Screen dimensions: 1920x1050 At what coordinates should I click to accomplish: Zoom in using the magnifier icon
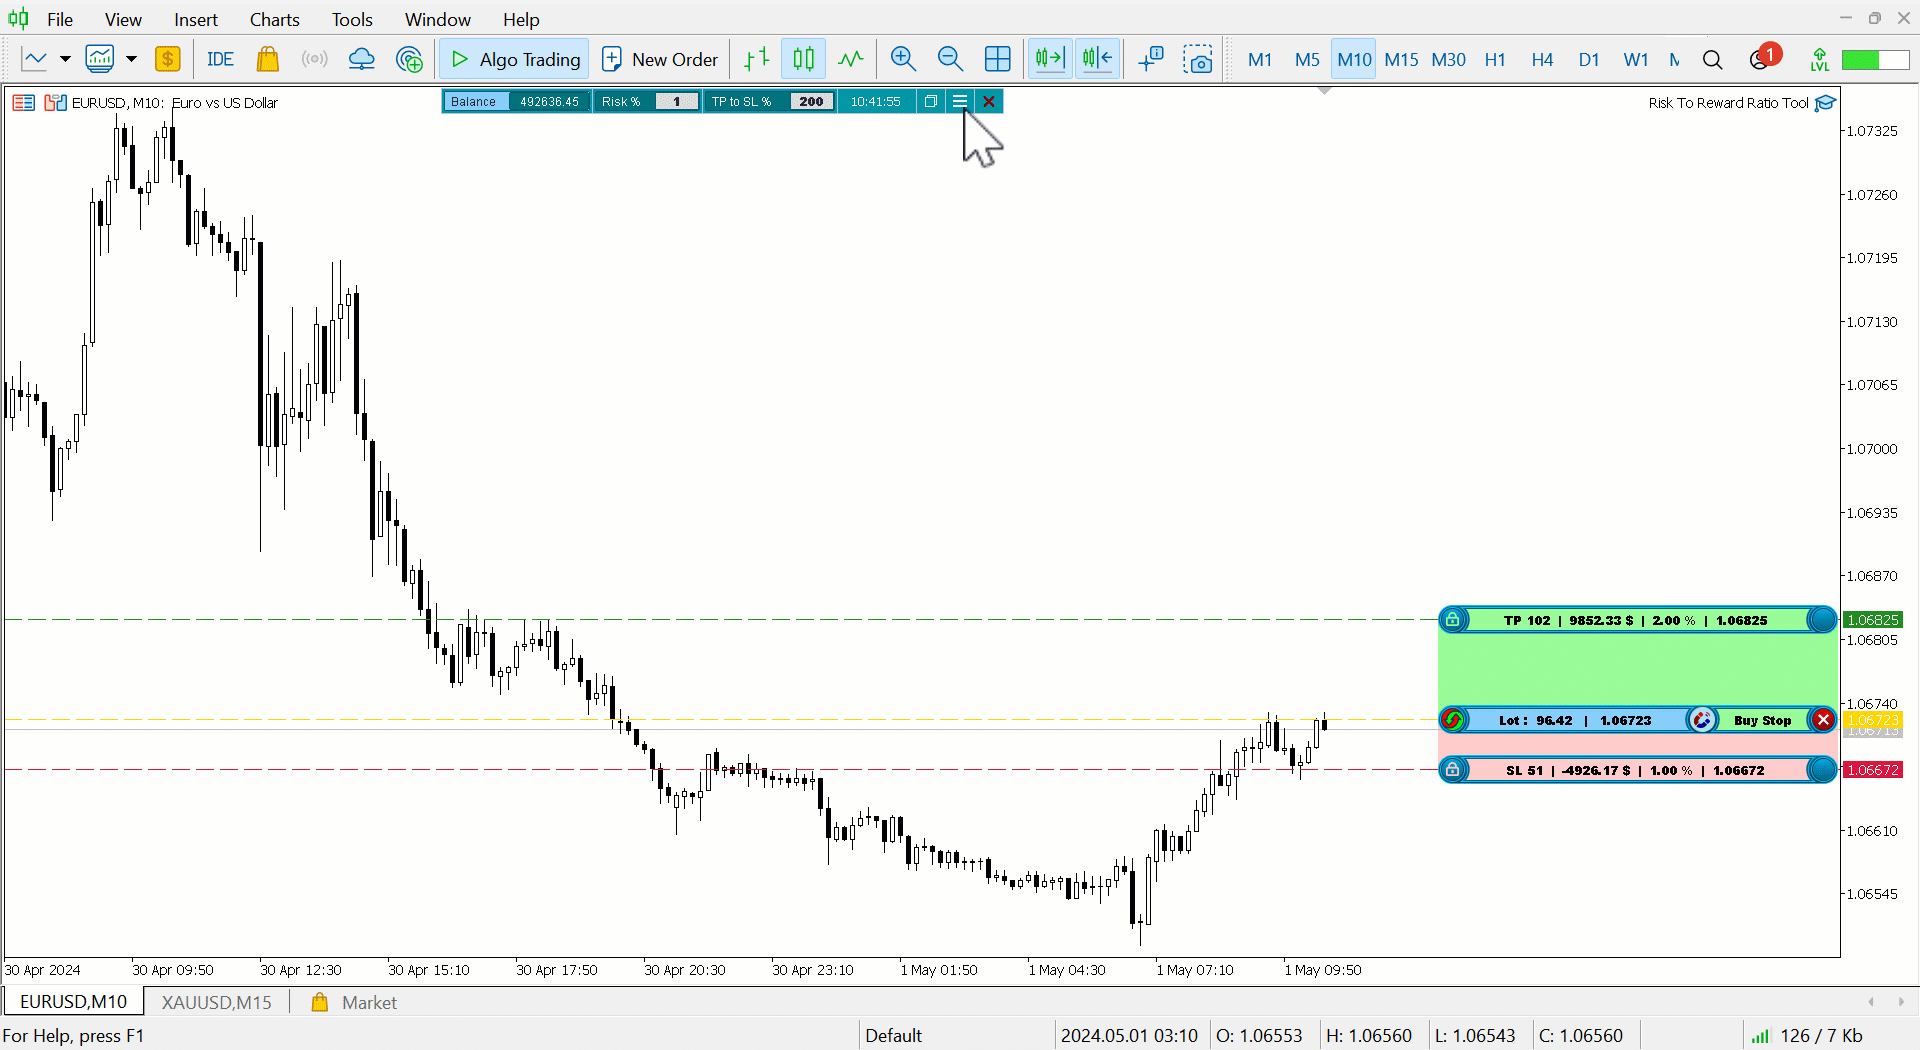[x=903, y=58]
